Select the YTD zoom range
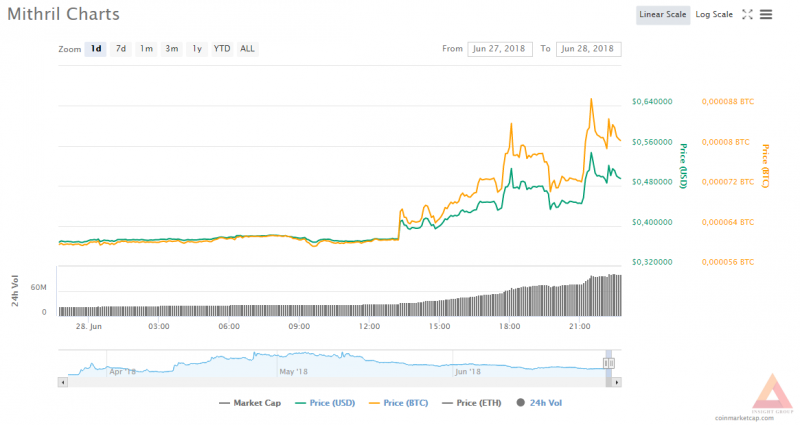 [222, 49]
